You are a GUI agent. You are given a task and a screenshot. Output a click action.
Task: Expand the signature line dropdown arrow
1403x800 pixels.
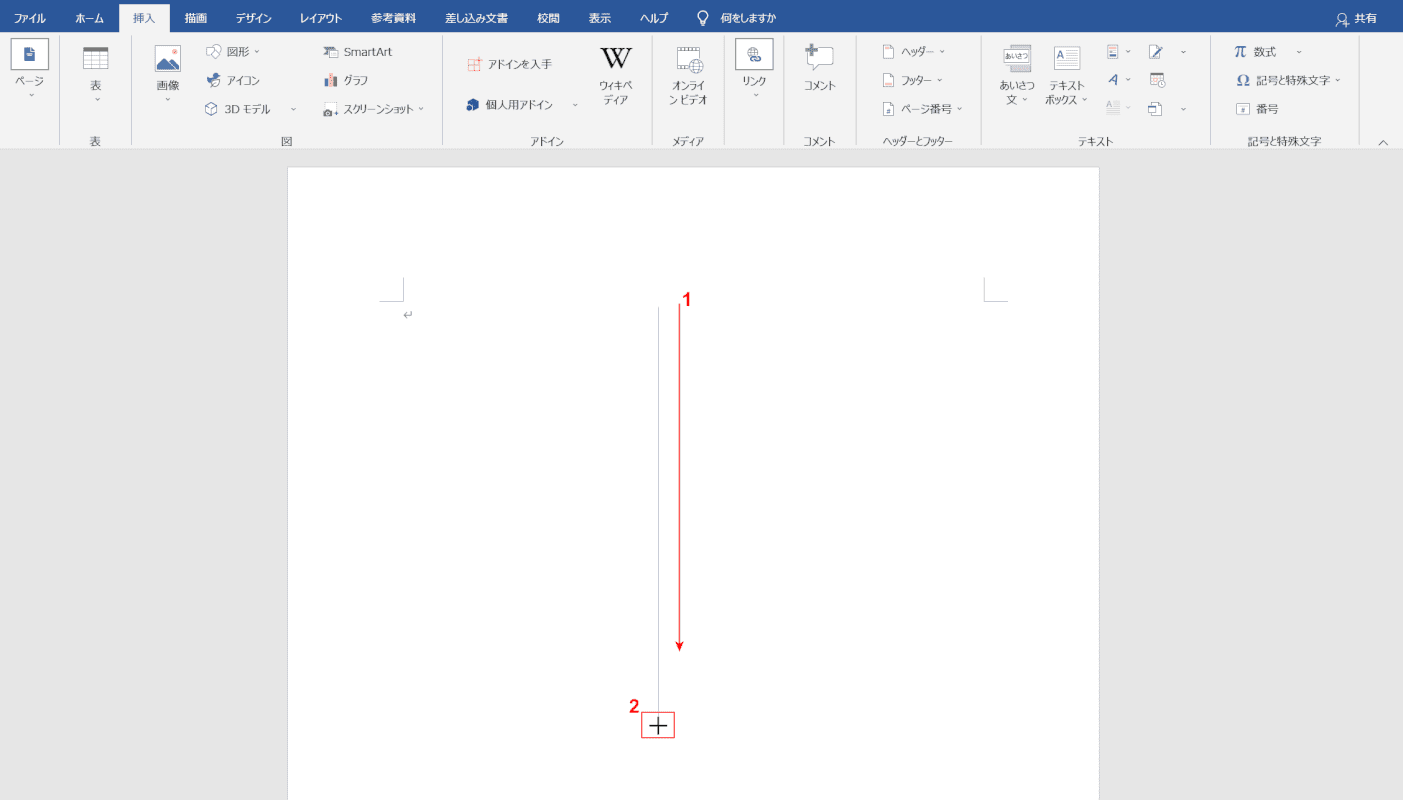(x=1183, y=51)
